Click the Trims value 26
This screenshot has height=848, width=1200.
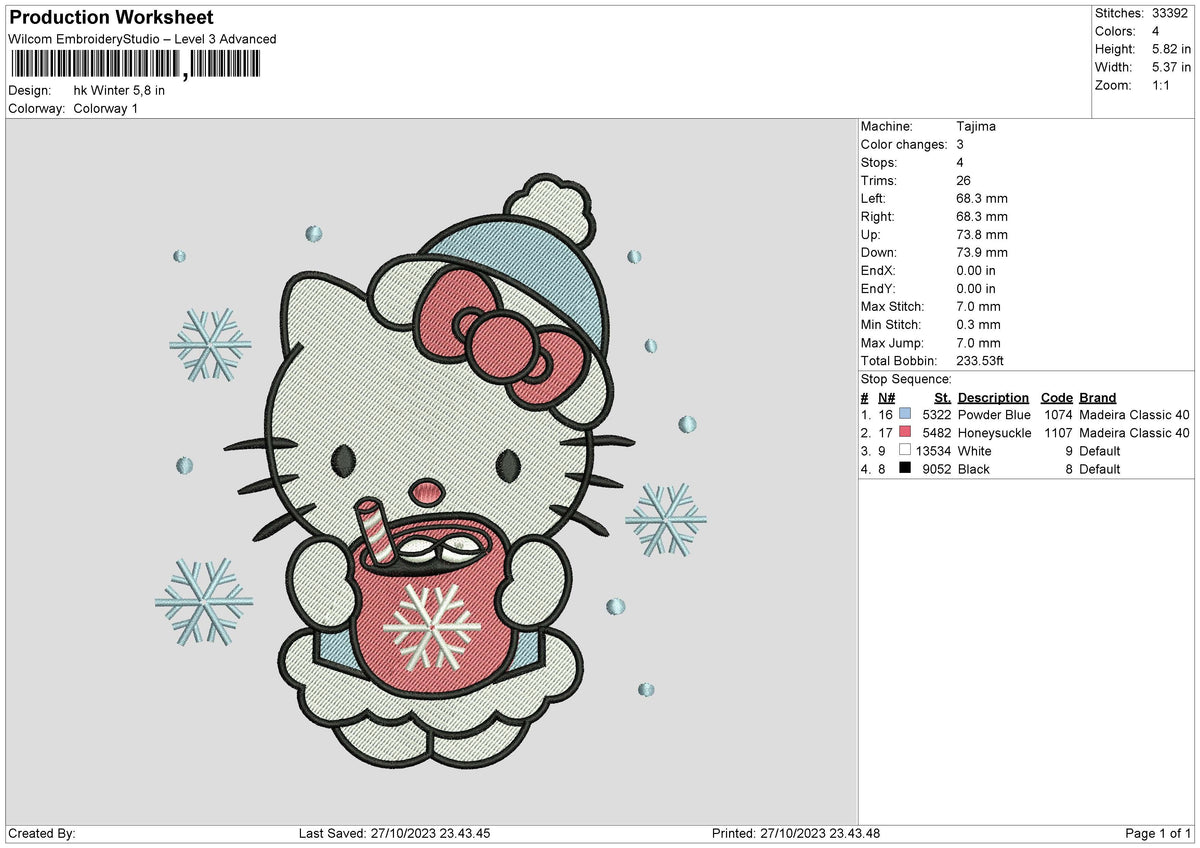click(964, 180)
